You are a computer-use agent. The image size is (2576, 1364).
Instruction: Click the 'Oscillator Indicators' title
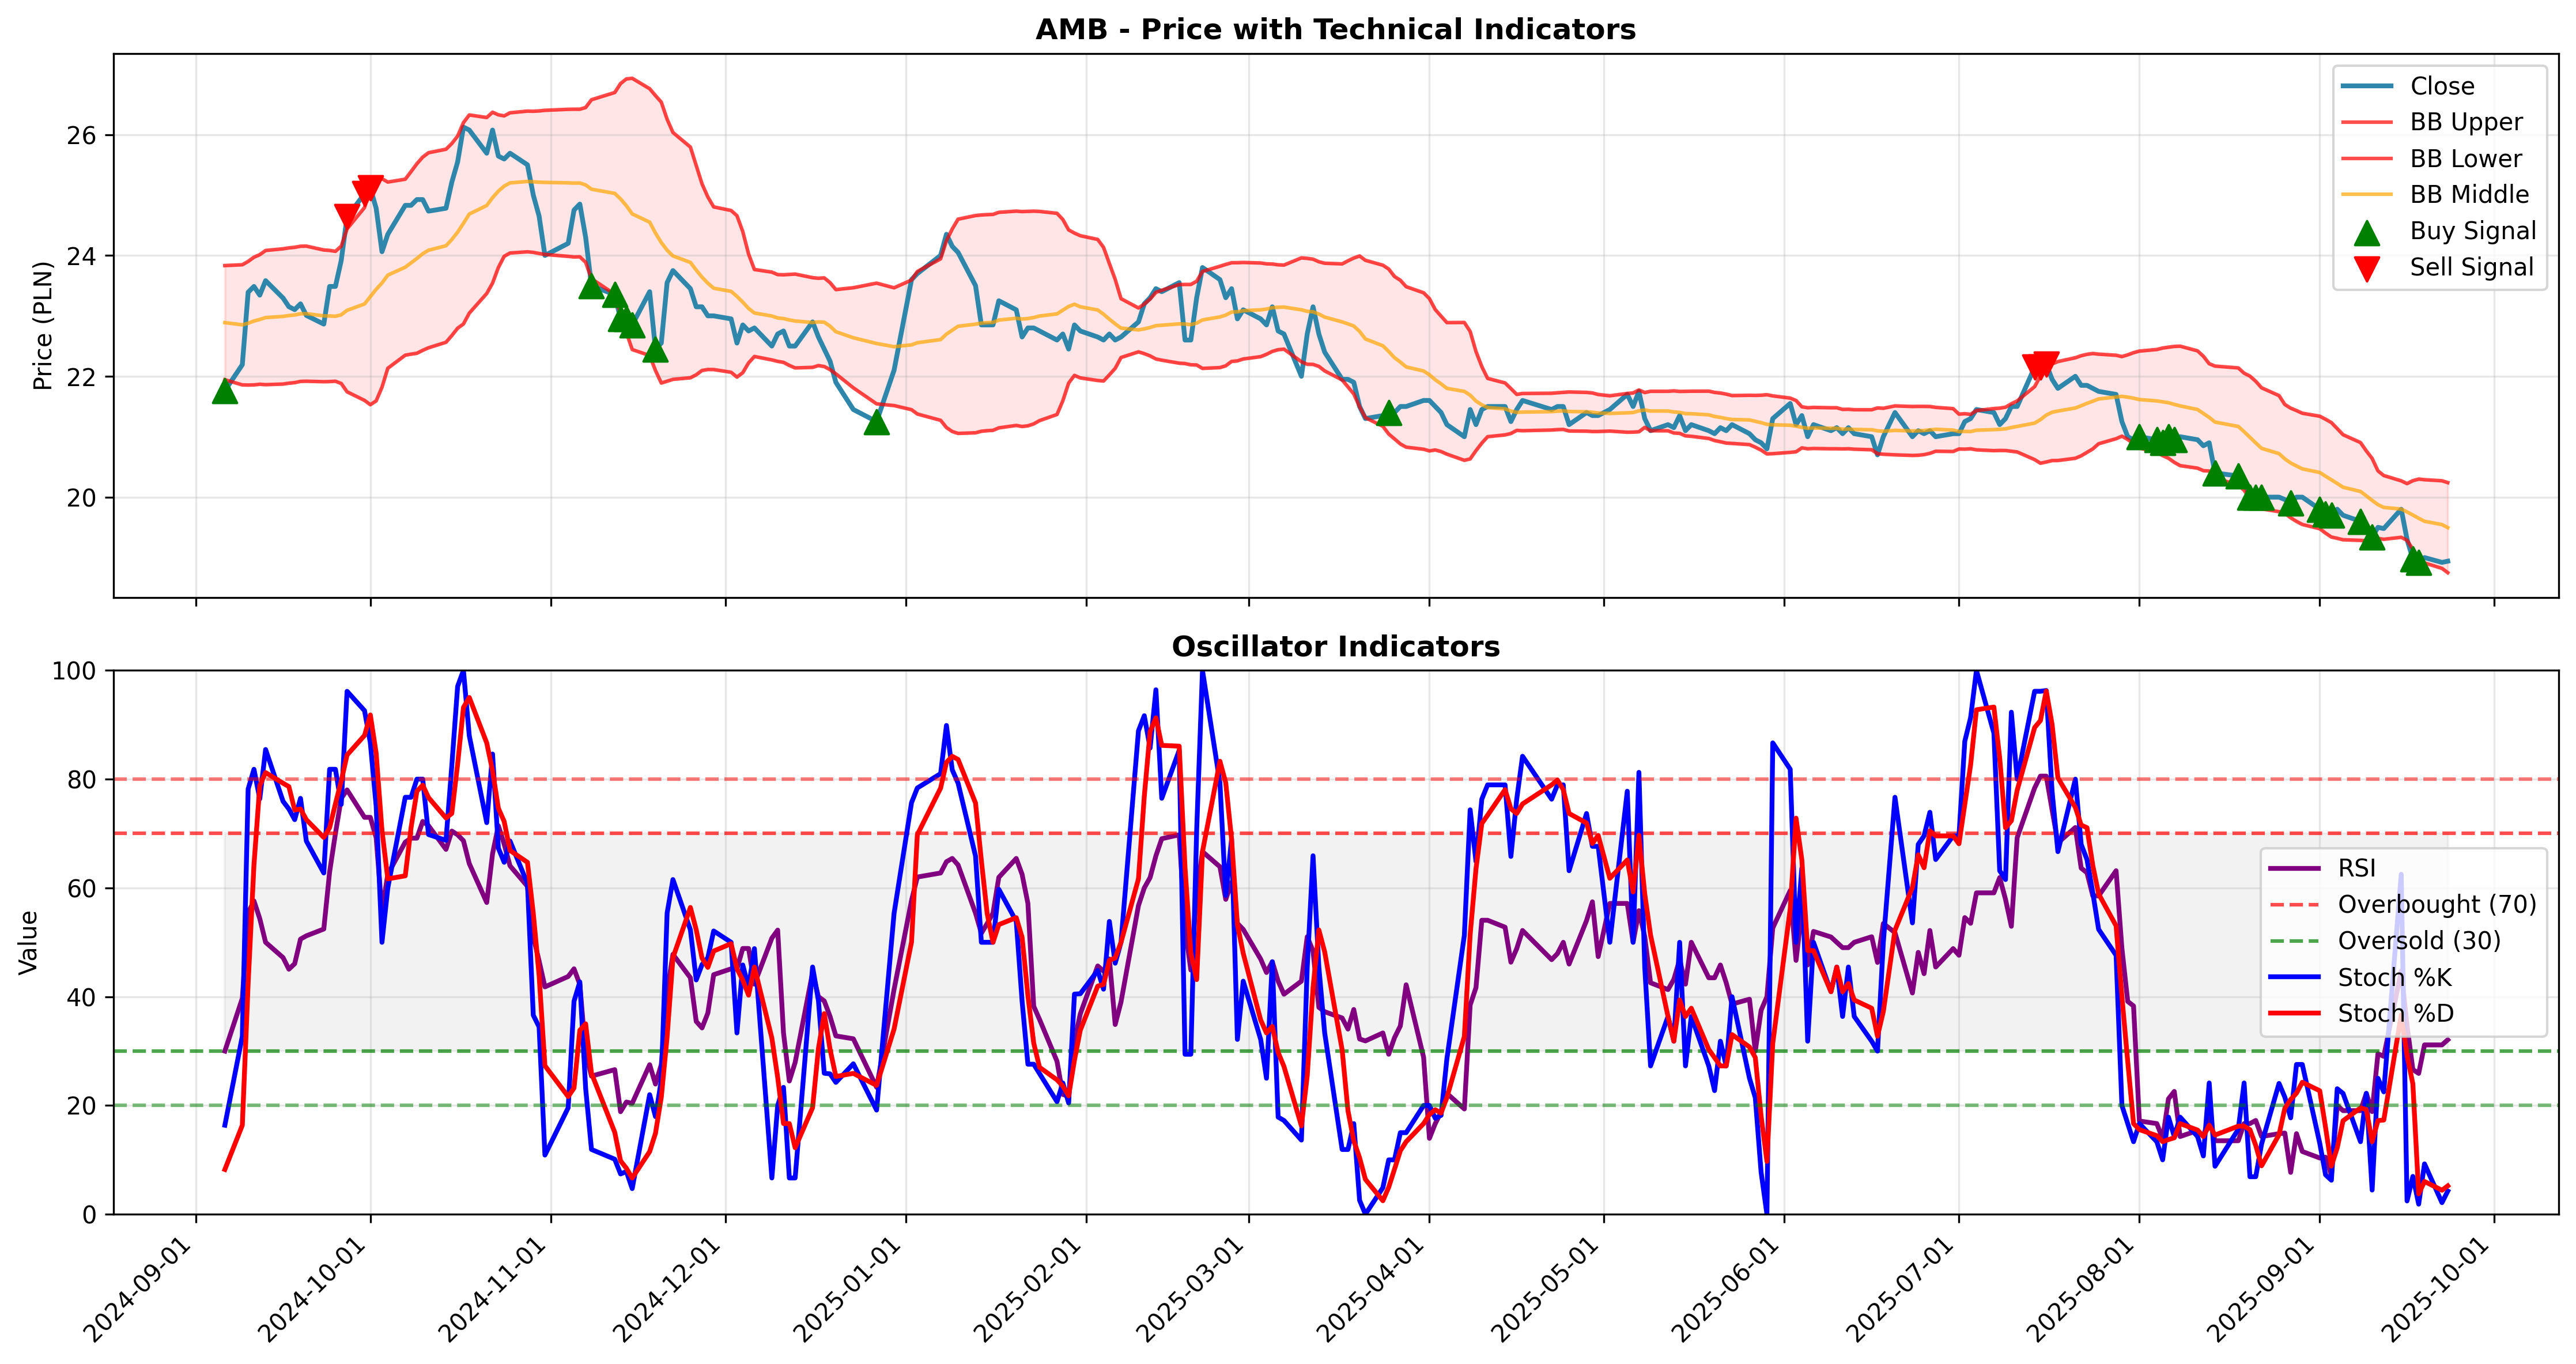tap(1336, 646)
